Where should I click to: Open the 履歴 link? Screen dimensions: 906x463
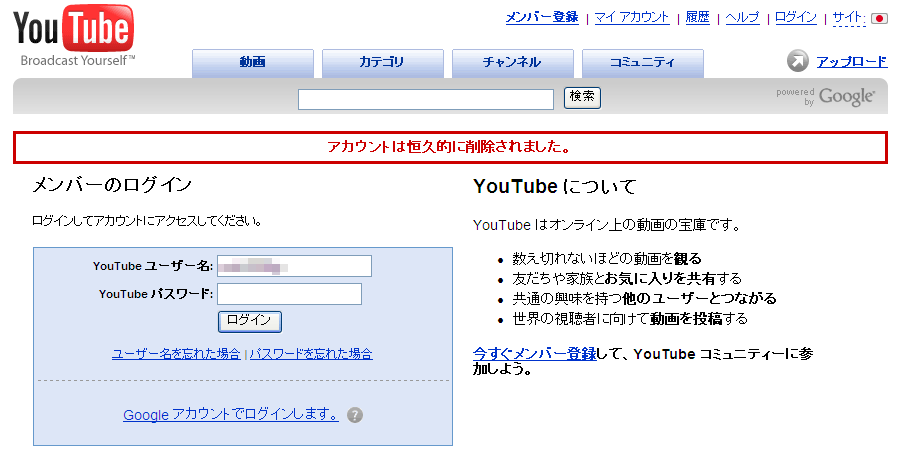pos(697,17)
